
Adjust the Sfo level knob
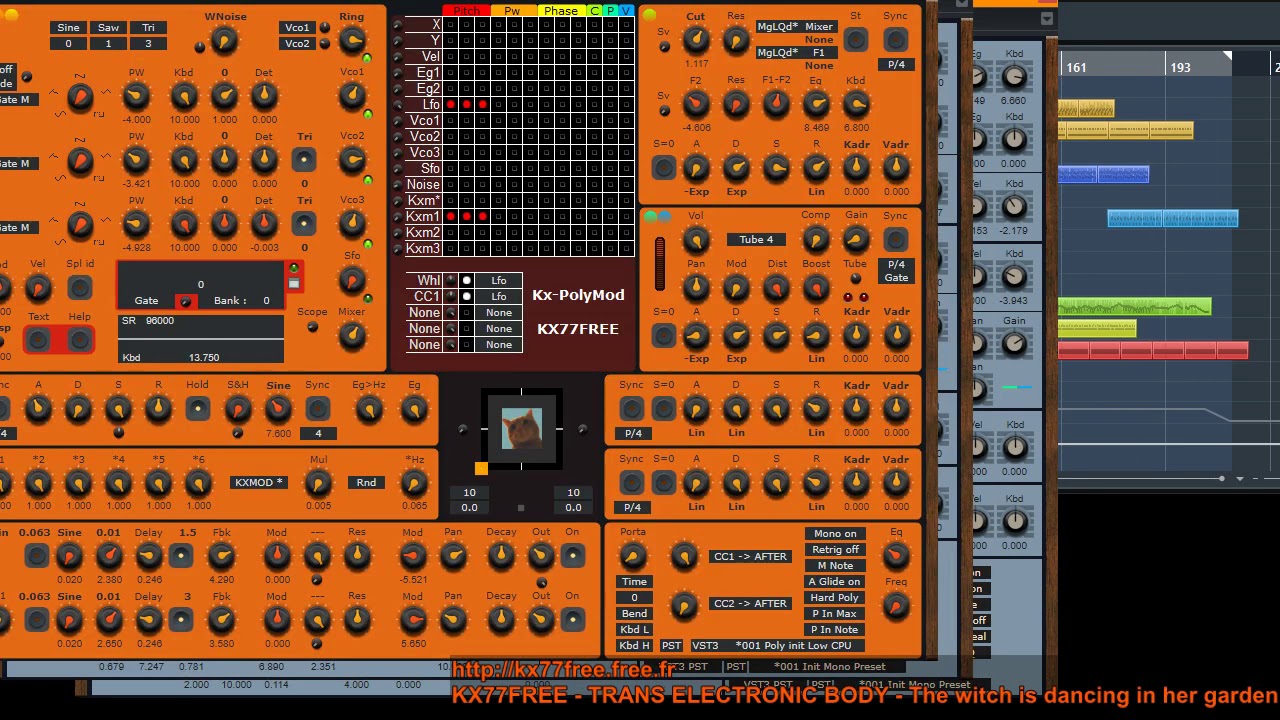352,280
